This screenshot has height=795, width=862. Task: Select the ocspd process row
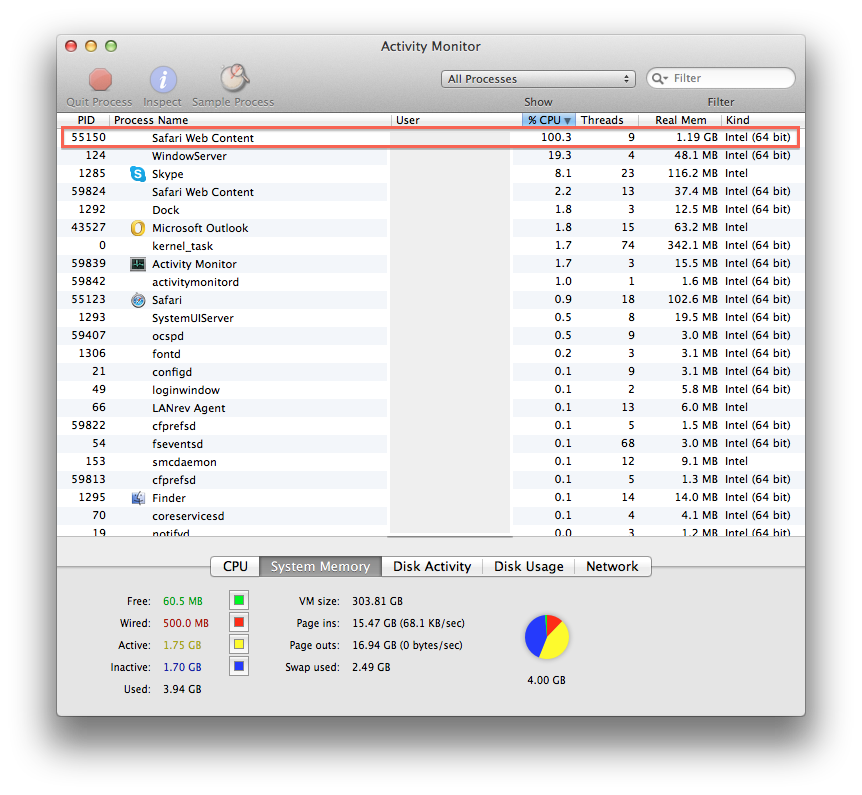click(430, 335)
